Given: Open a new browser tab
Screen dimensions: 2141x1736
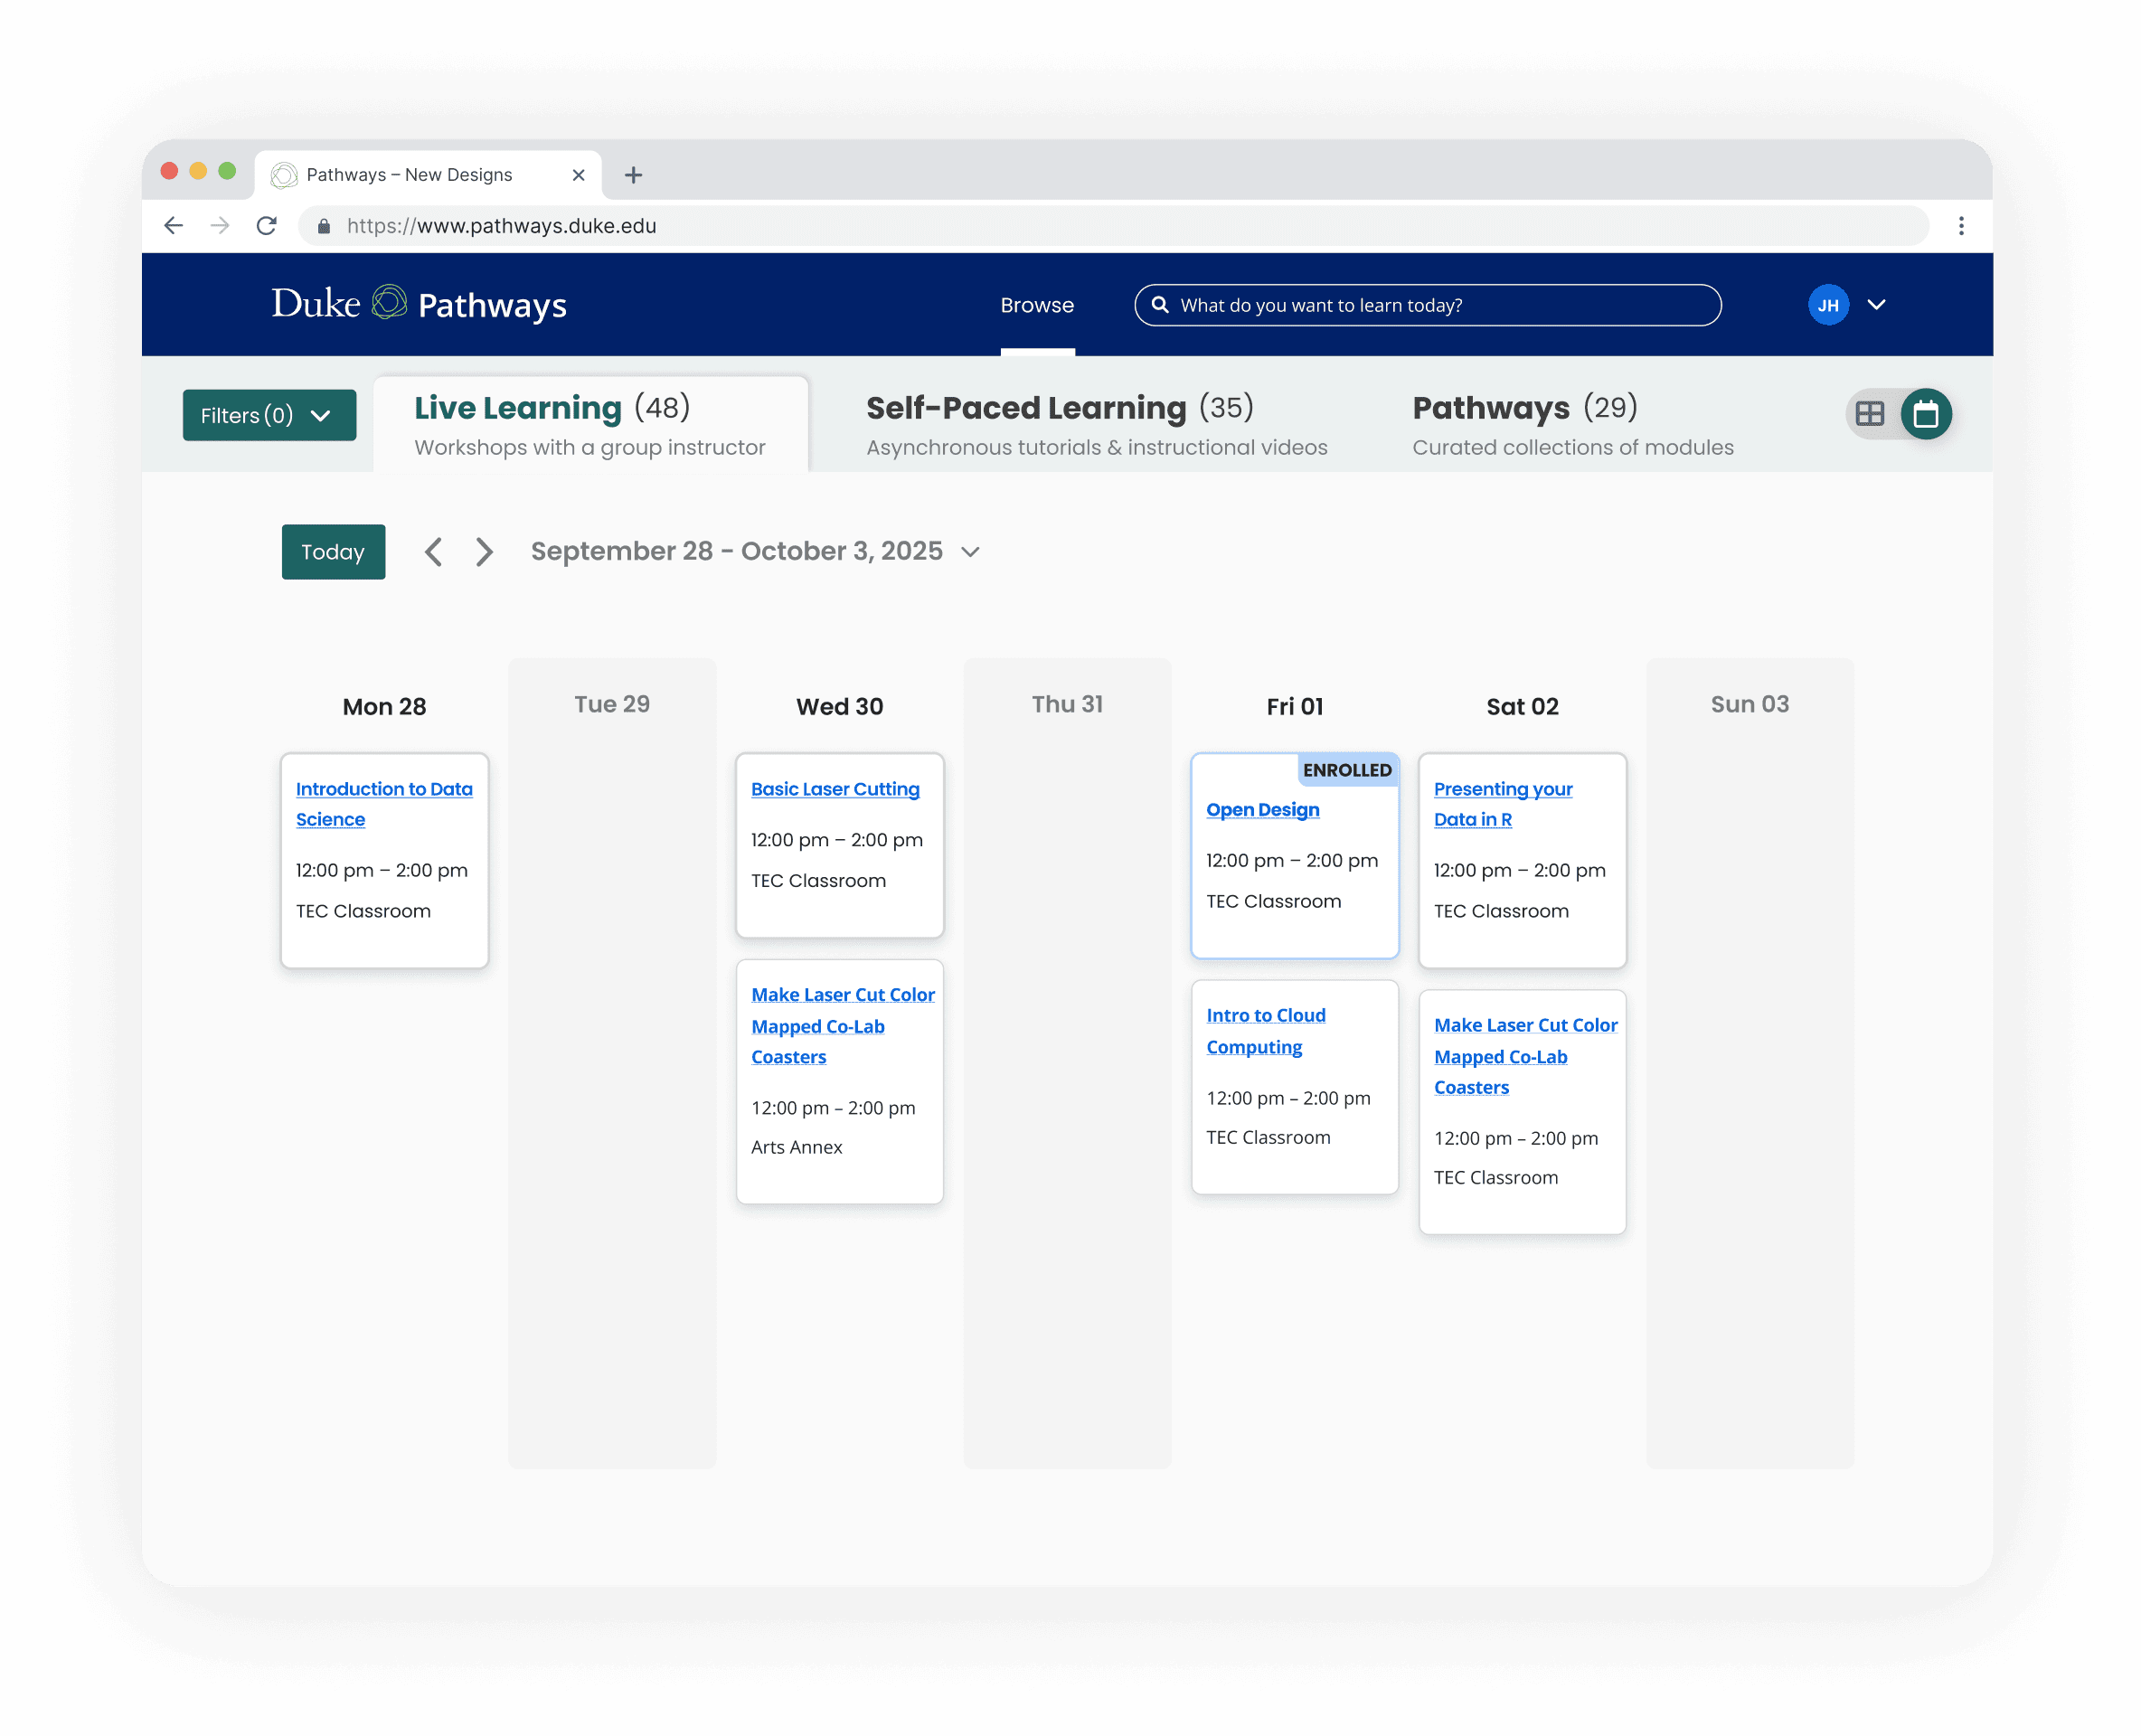Looking at the screenshot, I should click(633, 175).
